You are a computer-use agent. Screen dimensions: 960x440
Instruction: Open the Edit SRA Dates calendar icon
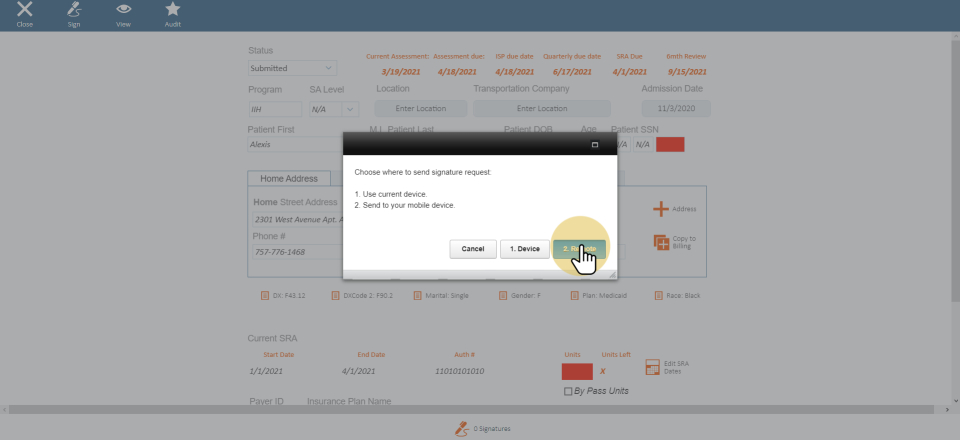point(653,368)
